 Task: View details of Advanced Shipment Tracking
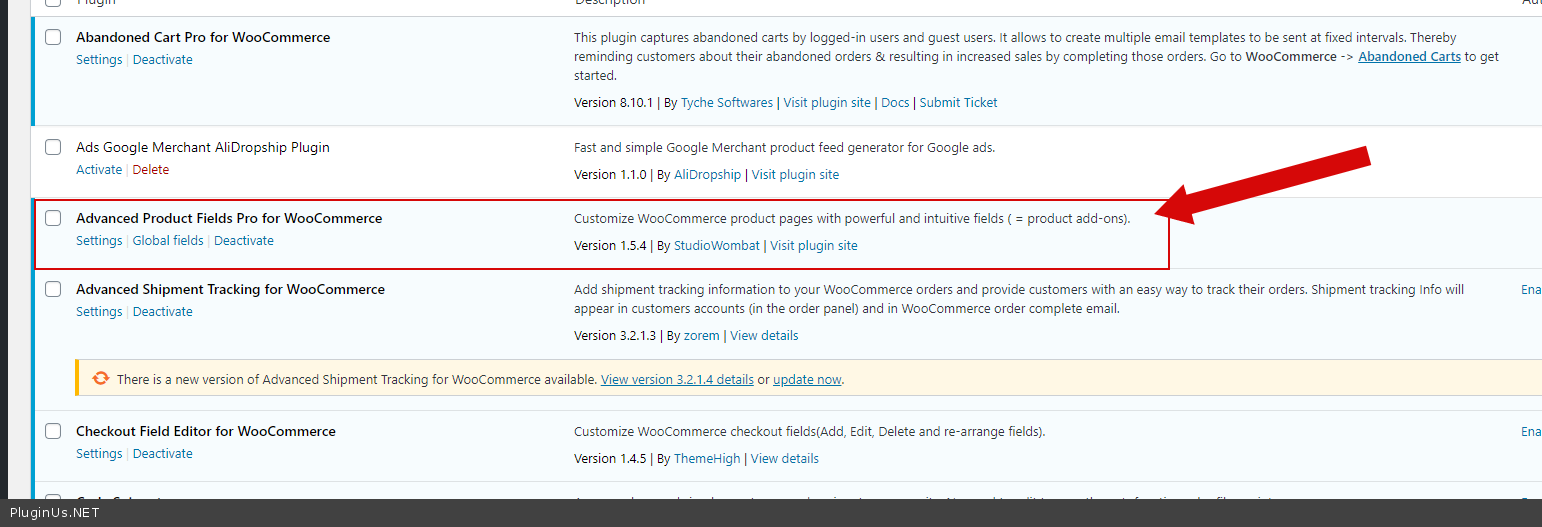764,336
